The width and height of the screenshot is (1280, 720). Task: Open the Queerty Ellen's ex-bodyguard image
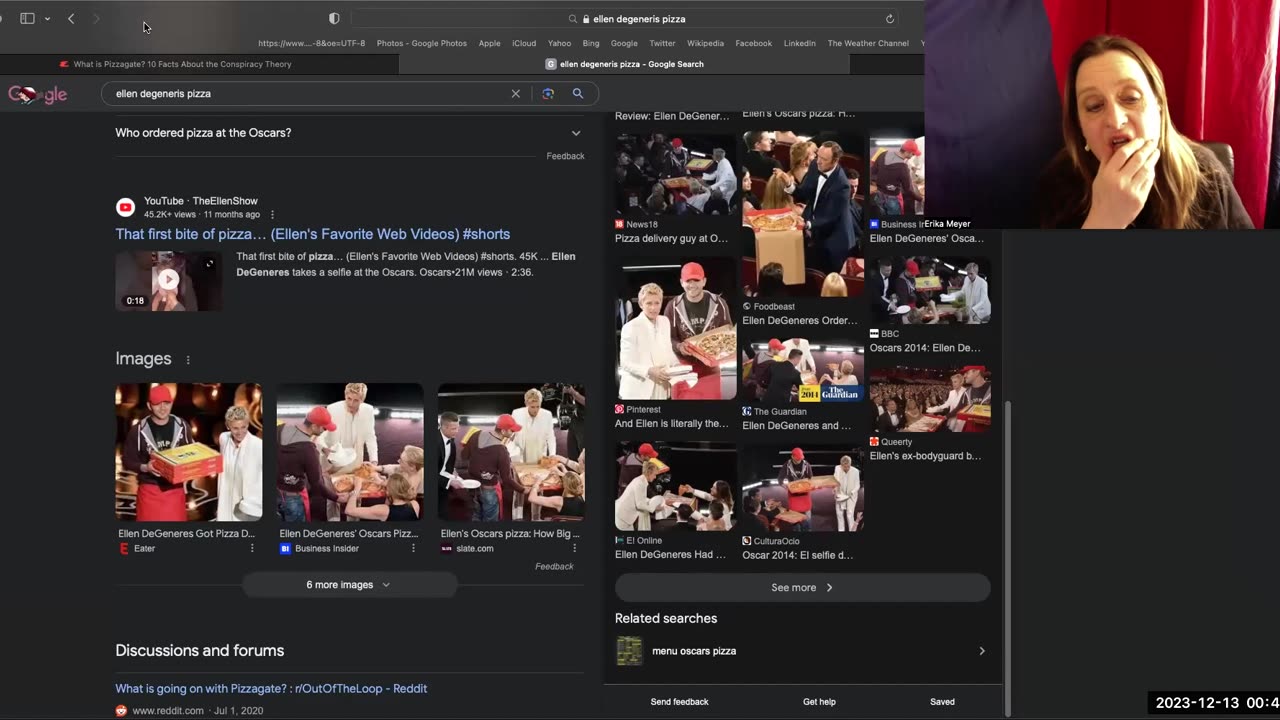tap(930, 399)
